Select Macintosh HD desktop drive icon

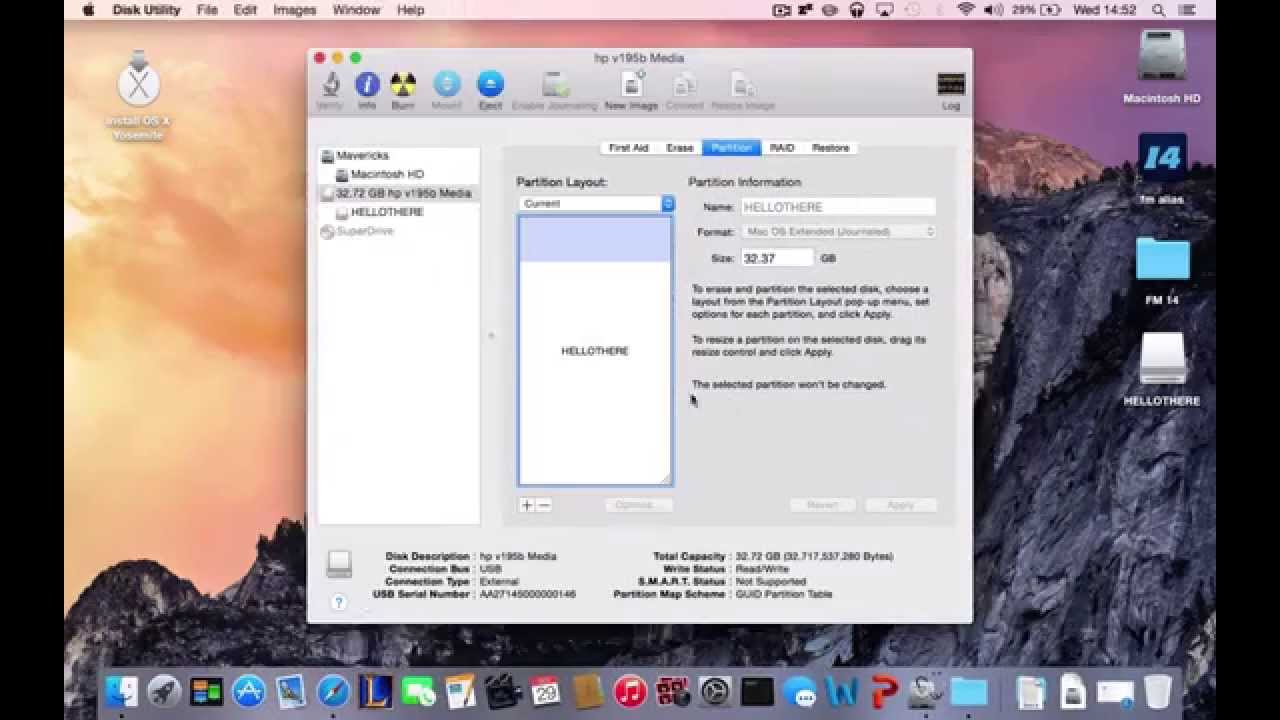point(1162,67)
